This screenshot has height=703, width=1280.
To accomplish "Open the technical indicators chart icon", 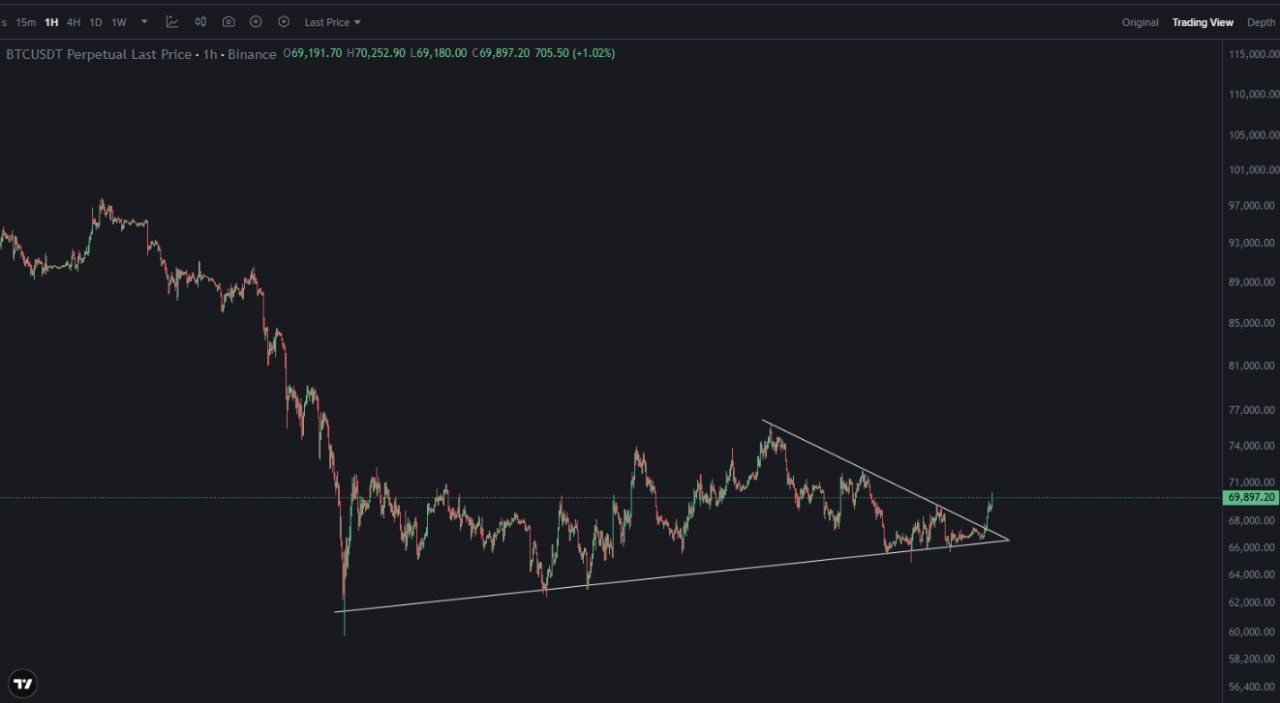I will [x=172, y=22].
